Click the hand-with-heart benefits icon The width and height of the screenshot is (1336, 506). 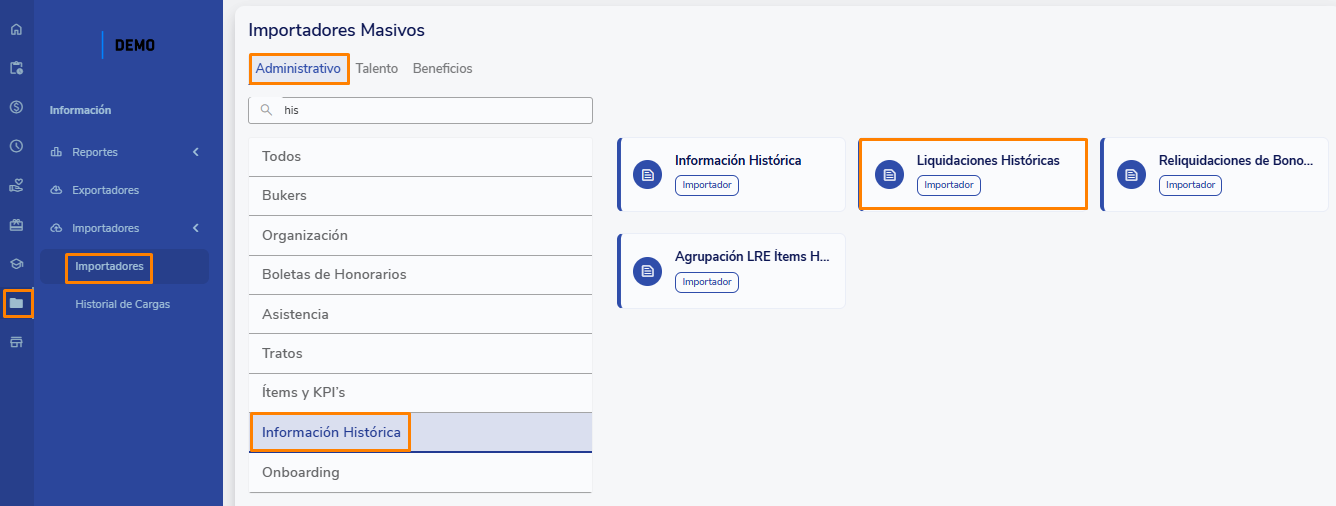click(16, 185)
